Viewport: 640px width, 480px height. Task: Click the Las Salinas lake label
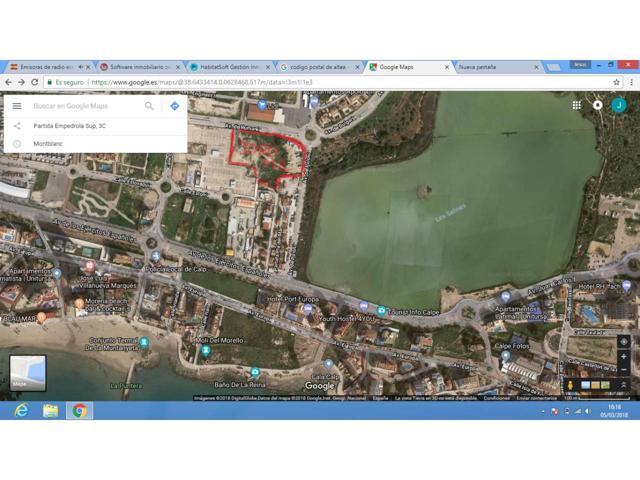point(450,213)
